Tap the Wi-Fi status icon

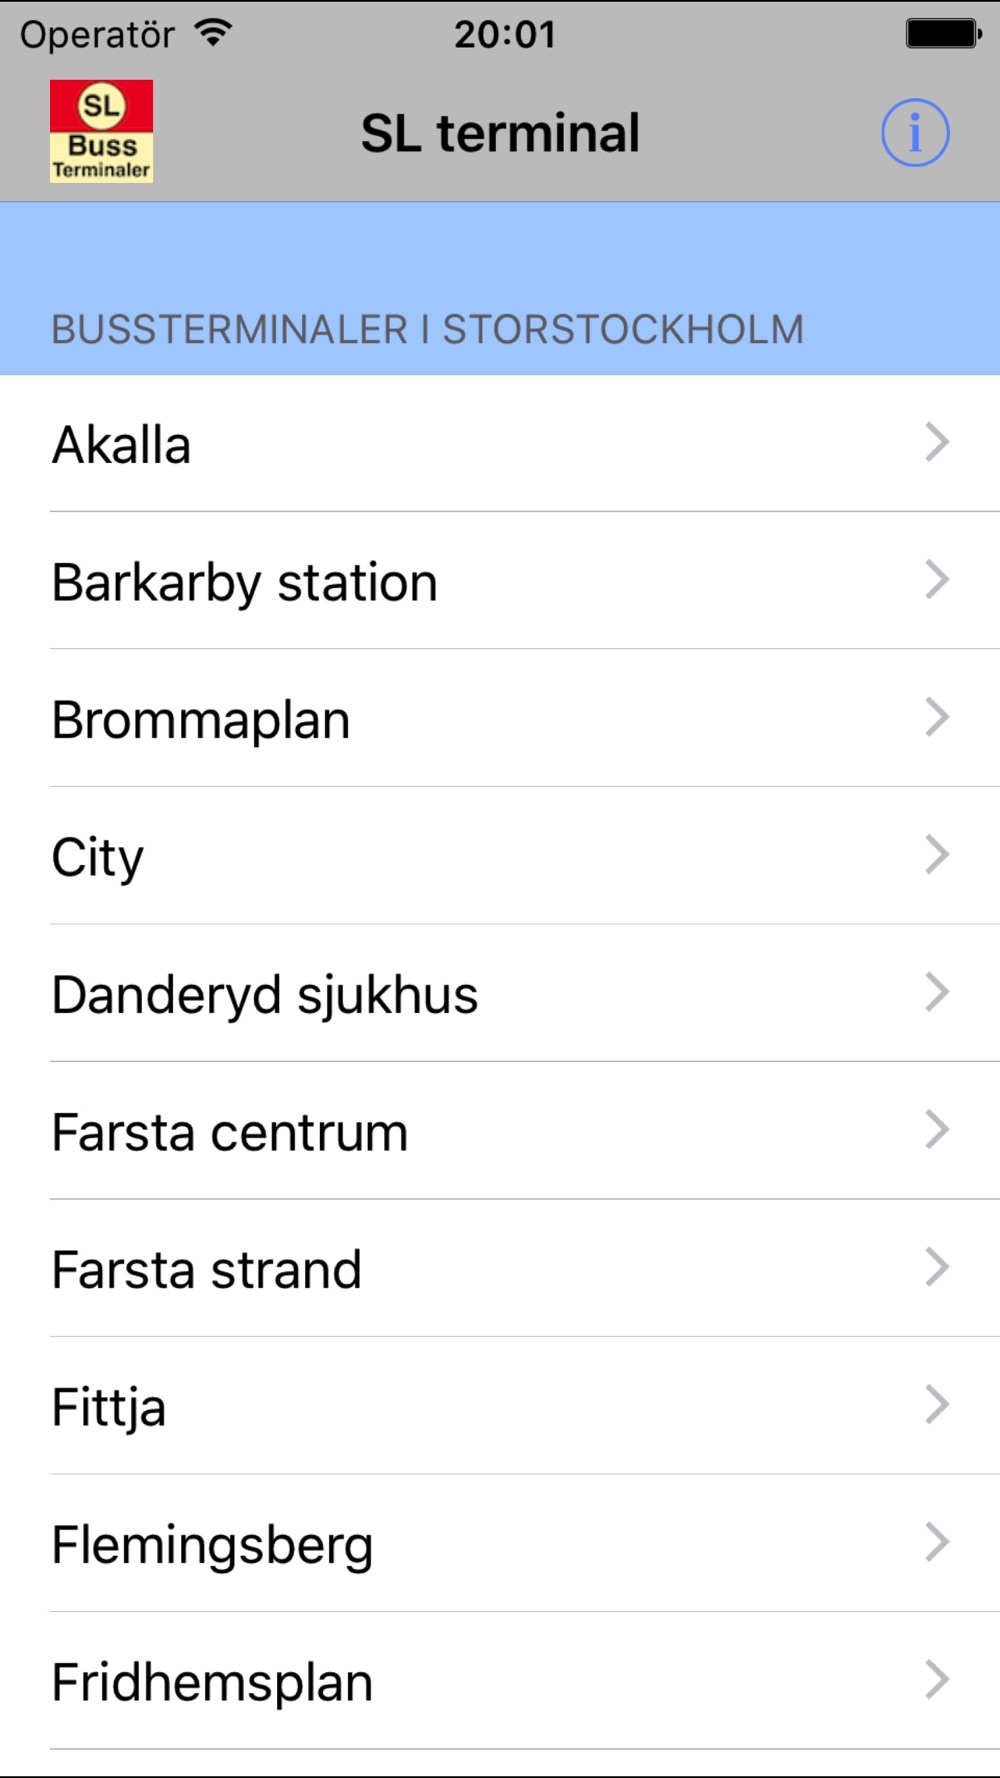click(x=214, y=33)
